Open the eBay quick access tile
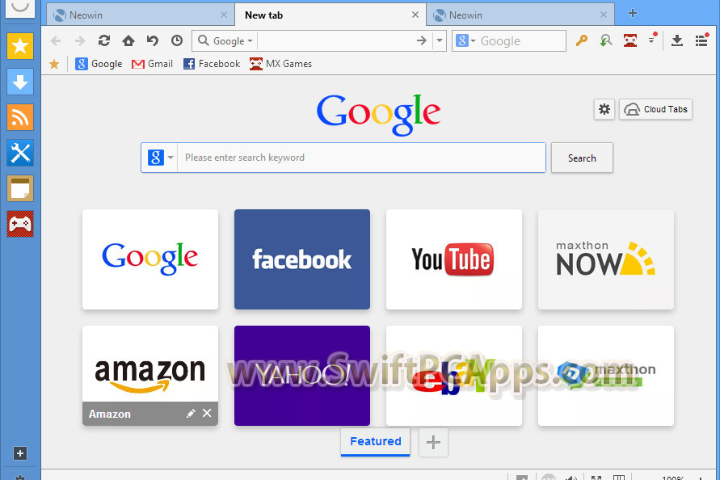Screen dimensions: 720x480 [454, 376]
